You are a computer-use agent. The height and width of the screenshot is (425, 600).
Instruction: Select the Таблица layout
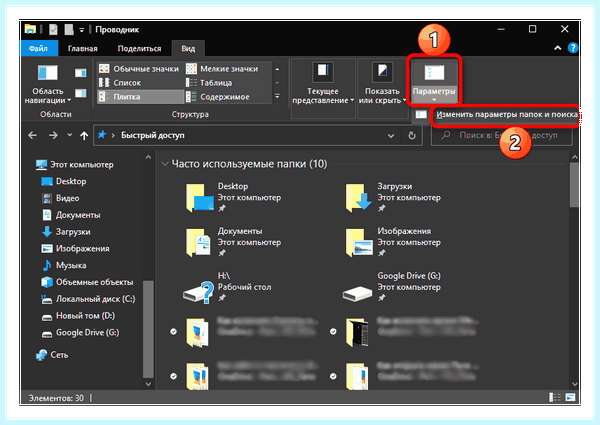pyautogui.click(x=209, y=83)
